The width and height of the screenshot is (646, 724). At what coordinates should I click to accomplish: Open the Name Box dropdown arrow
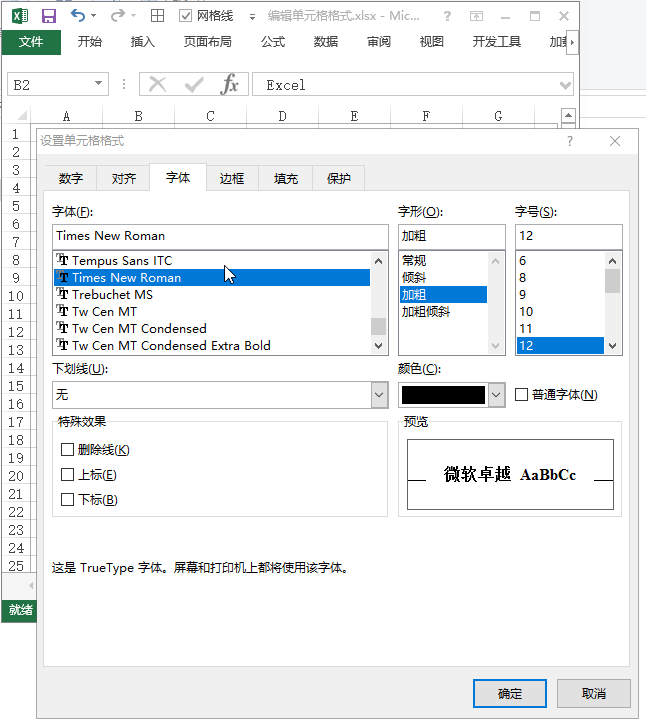[x=98, y=85]
